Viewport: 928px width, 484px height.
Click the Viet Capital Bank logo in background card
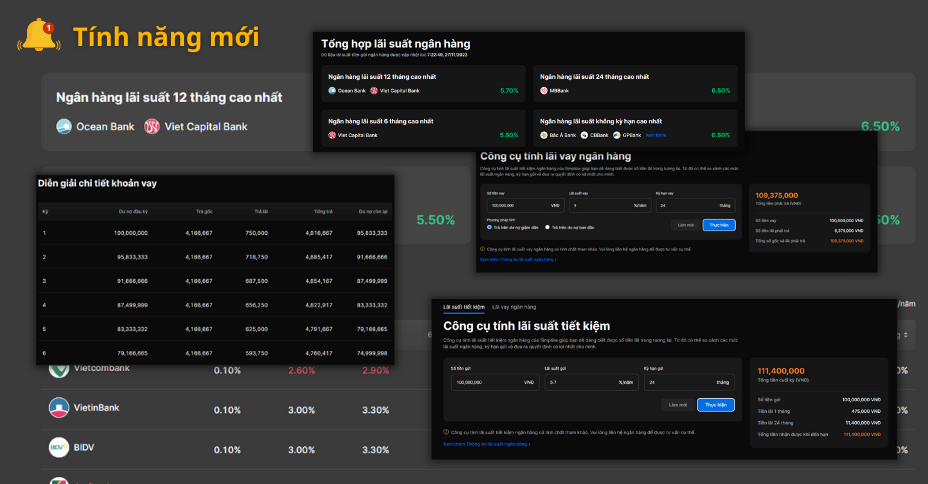pyautogui.click(x=152, y=127)
